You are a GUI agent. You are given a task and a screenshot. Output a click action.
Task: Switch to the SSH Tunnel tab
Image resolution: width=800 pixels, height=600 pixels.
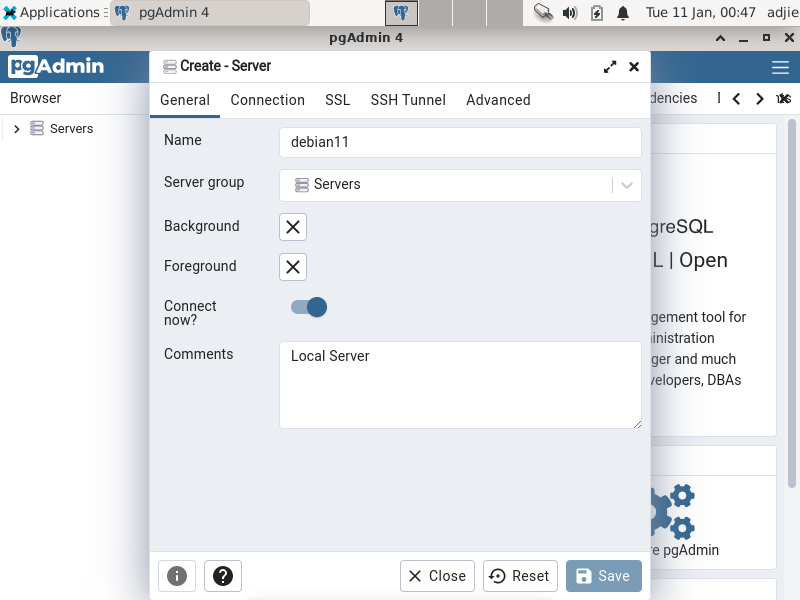point(408,100)
